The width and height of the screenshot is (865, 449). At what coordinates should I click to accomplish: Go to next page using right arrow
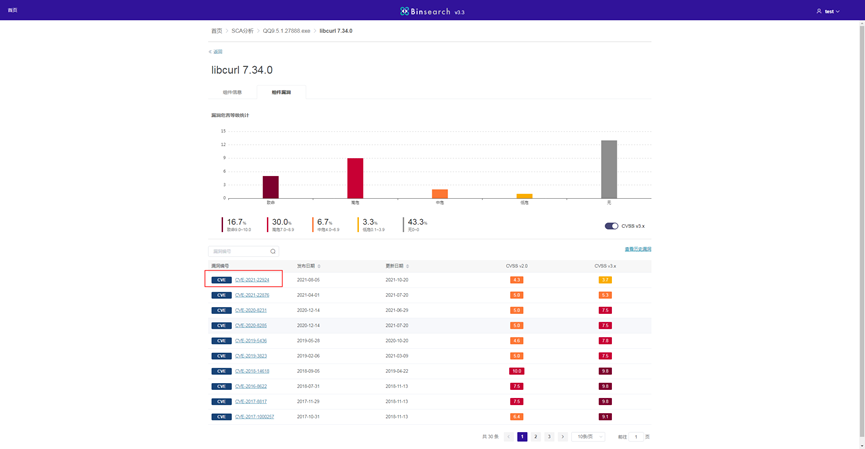[563, 437]
